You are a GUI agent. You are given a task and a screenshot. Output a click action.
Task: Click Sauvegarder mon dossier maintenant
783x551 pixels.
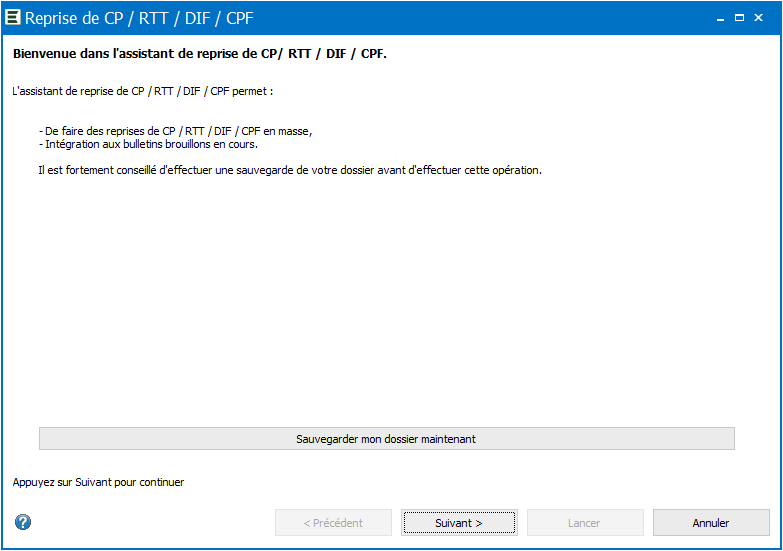pyautogui.click(x=387, y=439)
